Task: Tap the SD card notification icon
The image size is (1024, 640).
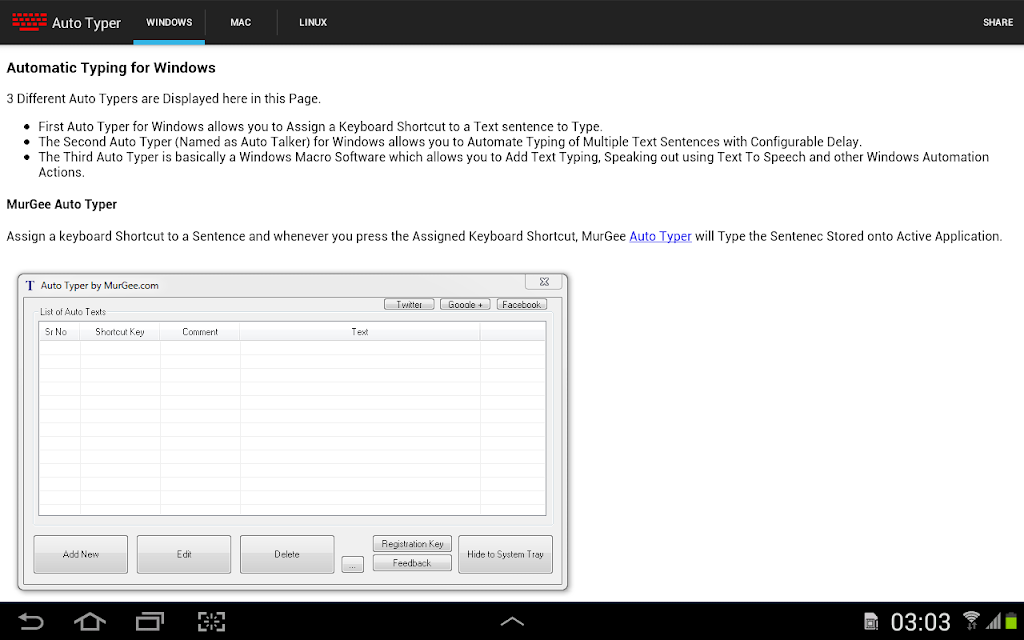Action: (871, 622)
